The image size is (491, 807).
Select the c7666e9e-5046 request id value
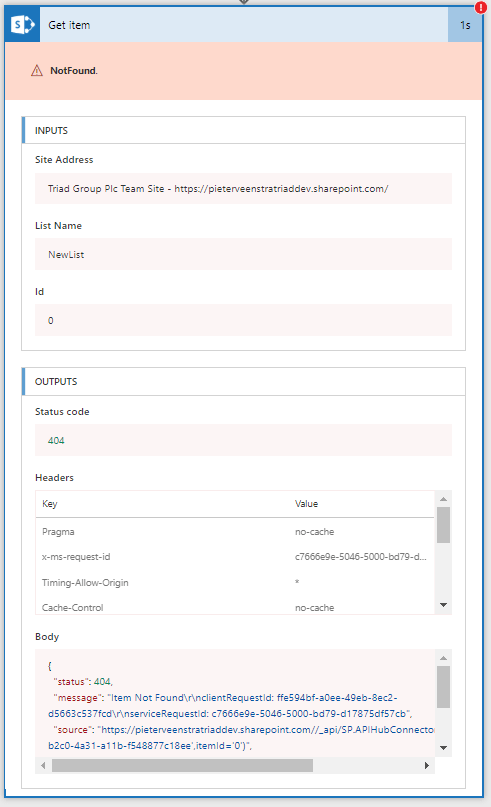coord(361,556)
